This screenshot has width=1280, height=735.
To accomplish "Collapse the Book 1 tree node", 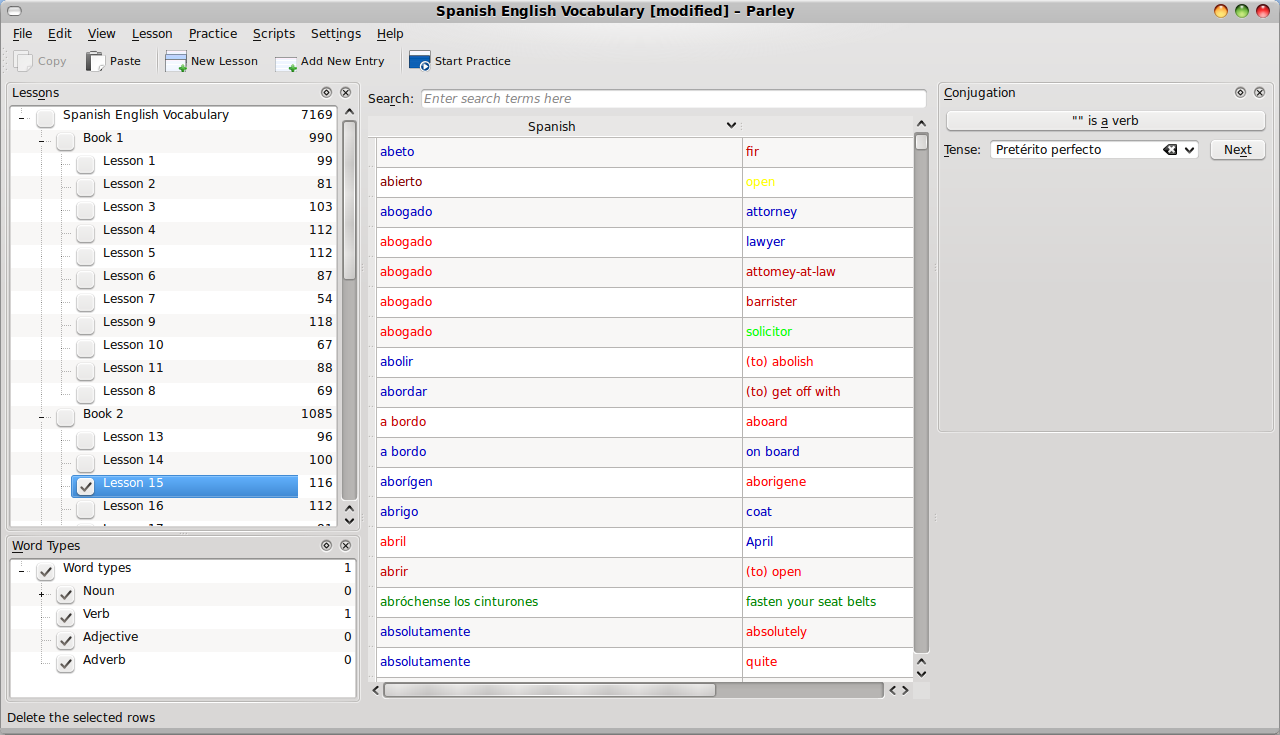I will click(41, 141).
